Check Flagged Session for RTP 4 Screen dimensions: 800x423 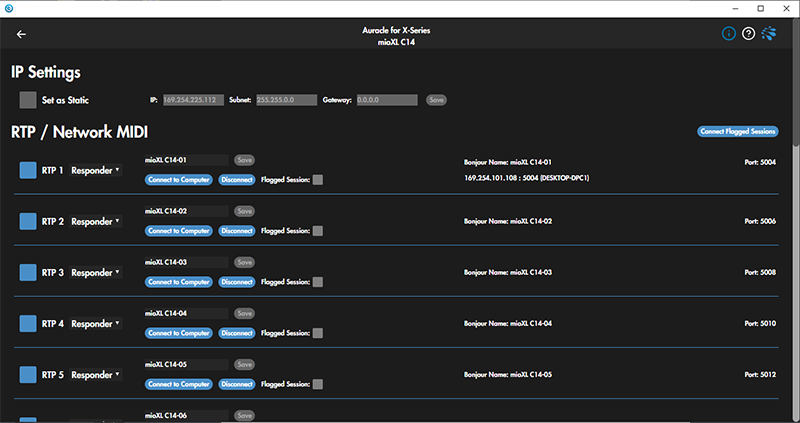[318, 333]
